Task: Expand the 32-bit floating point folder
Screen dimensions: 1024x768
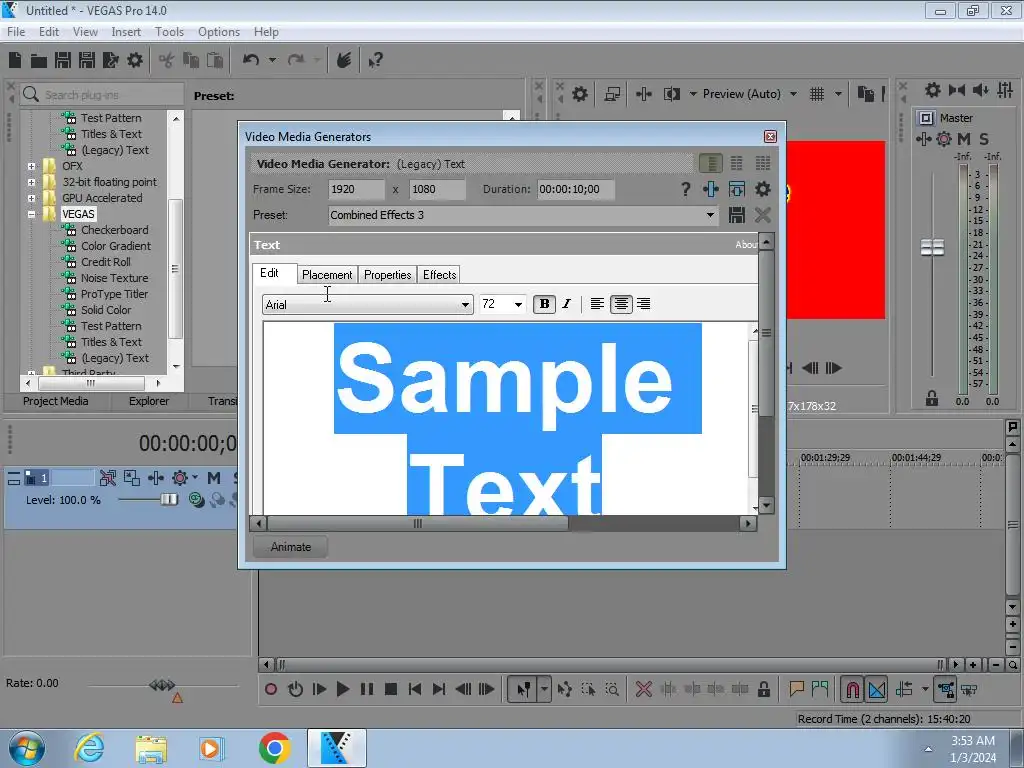Action: click(31, 182)
